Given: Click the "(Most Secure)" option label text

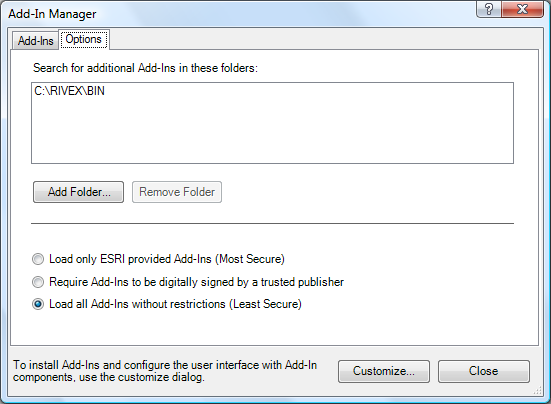Looking at the screenshot, I should coord(250,259).
